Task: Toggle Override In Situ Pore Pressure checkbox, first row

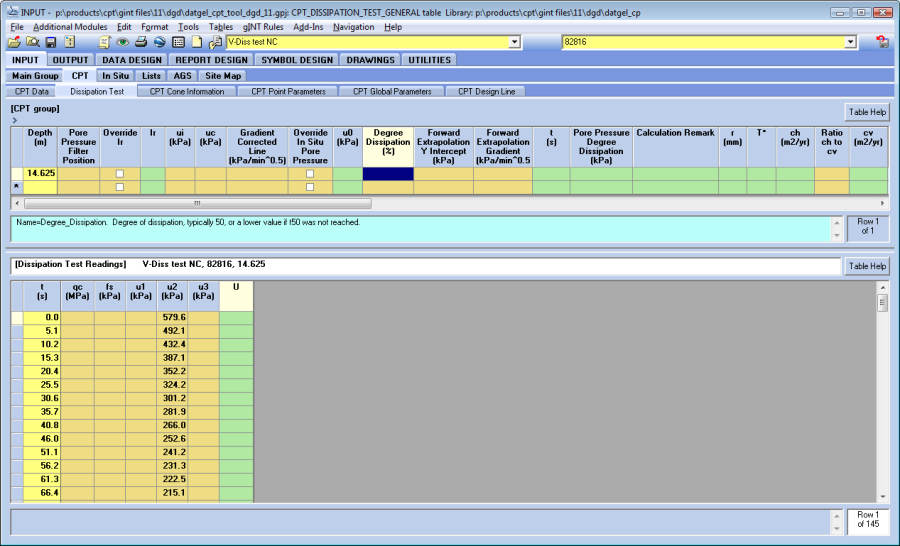Action: coord(310,174)
